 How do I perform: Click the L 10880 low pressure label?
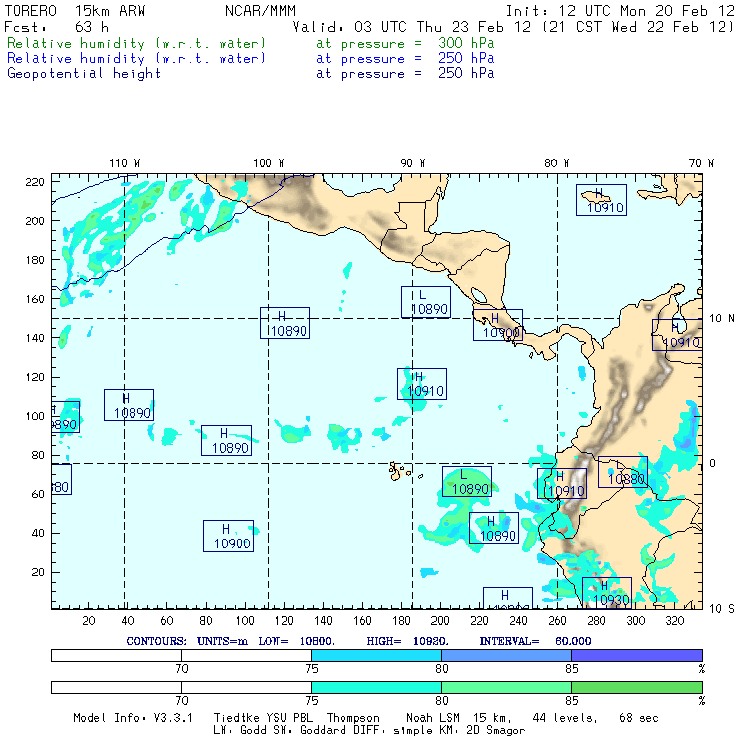click(622, 472)
